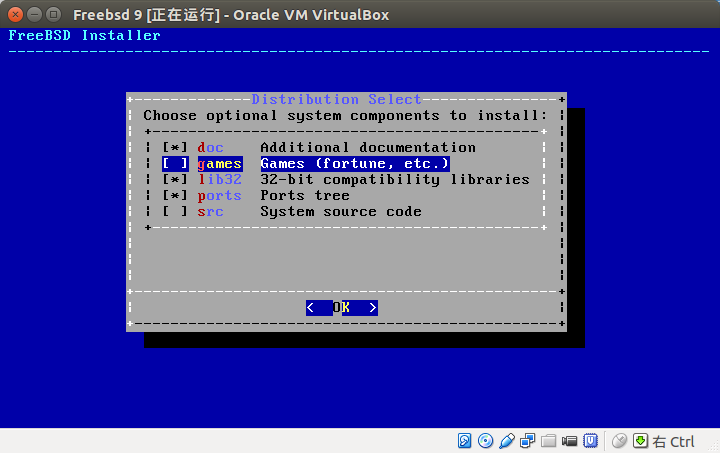Select 'Additional documentation' description text
This screenshot has height=453, width=720.
pyautogui.click(x=368, y=147)
